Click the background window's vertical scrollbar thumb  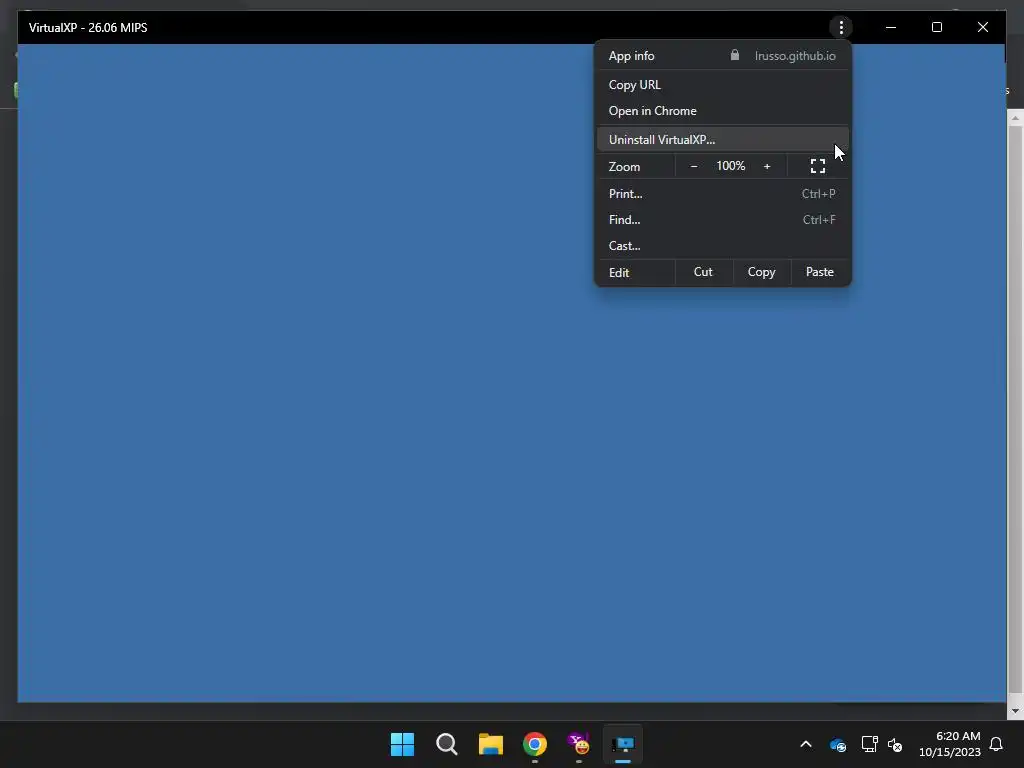tap(1015, 408)
